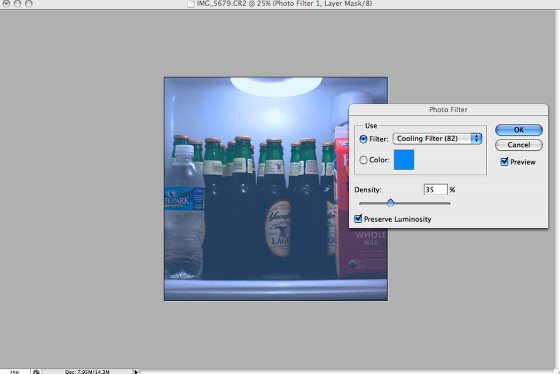Click the Doc size readout in status bar
This screenshot has height=374, width=560.
pos(87,371)
